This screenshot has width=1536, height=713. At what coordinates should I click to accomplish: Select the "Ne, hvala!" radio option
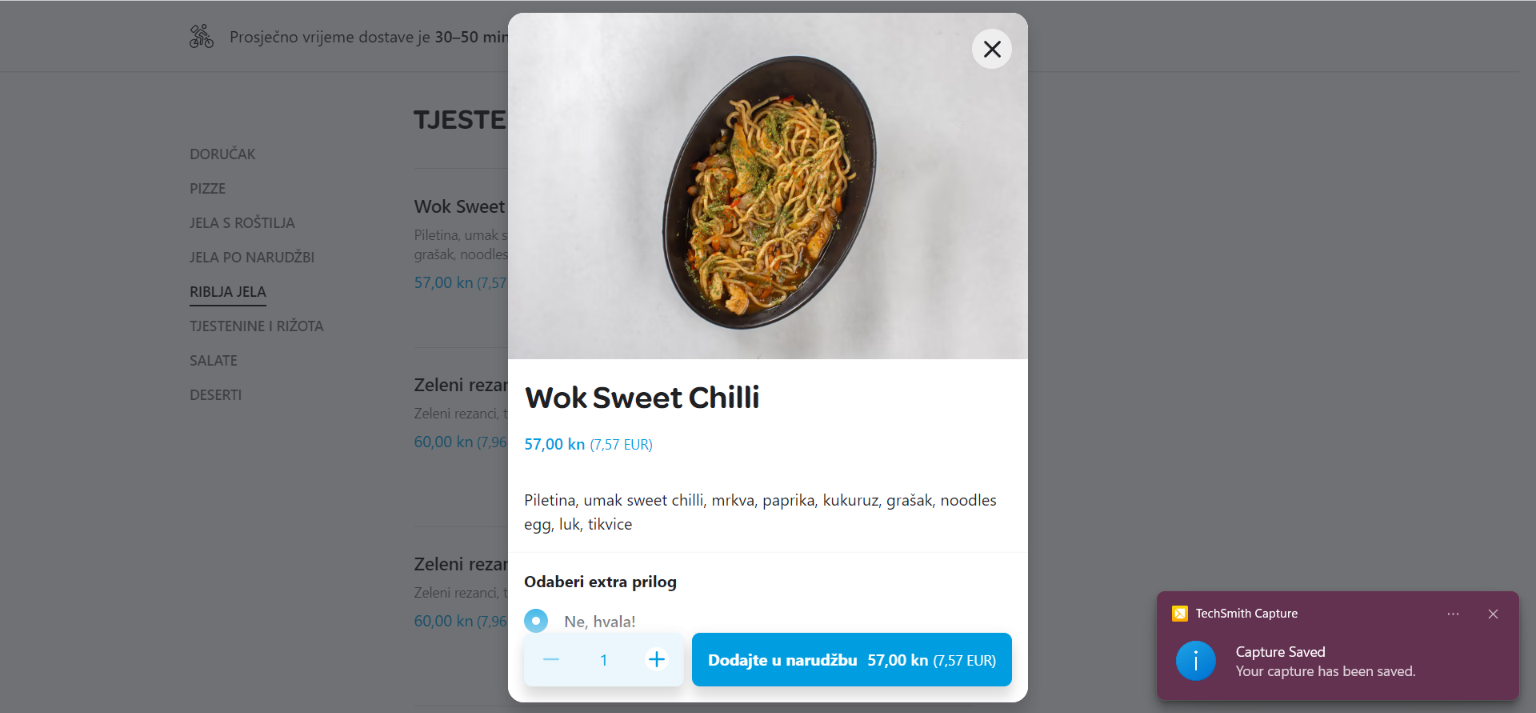click(x=536, y=621)
